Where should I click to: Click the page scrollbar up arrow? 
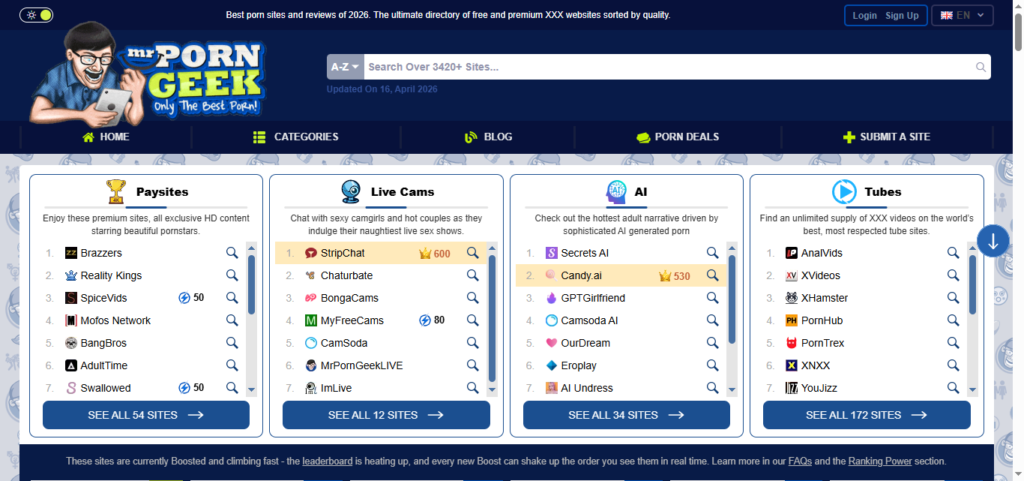tap(1017, 5)
